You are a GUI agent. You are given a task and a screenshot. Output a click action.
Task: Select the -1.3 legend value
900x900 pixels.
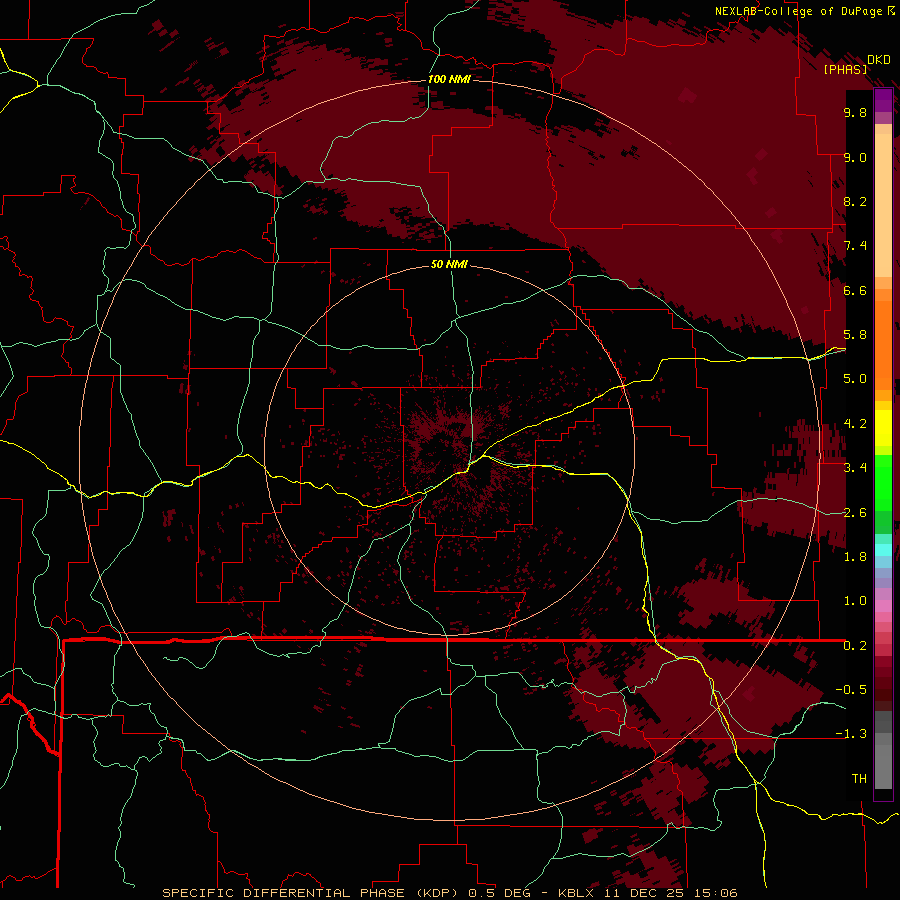pos(851,734)
